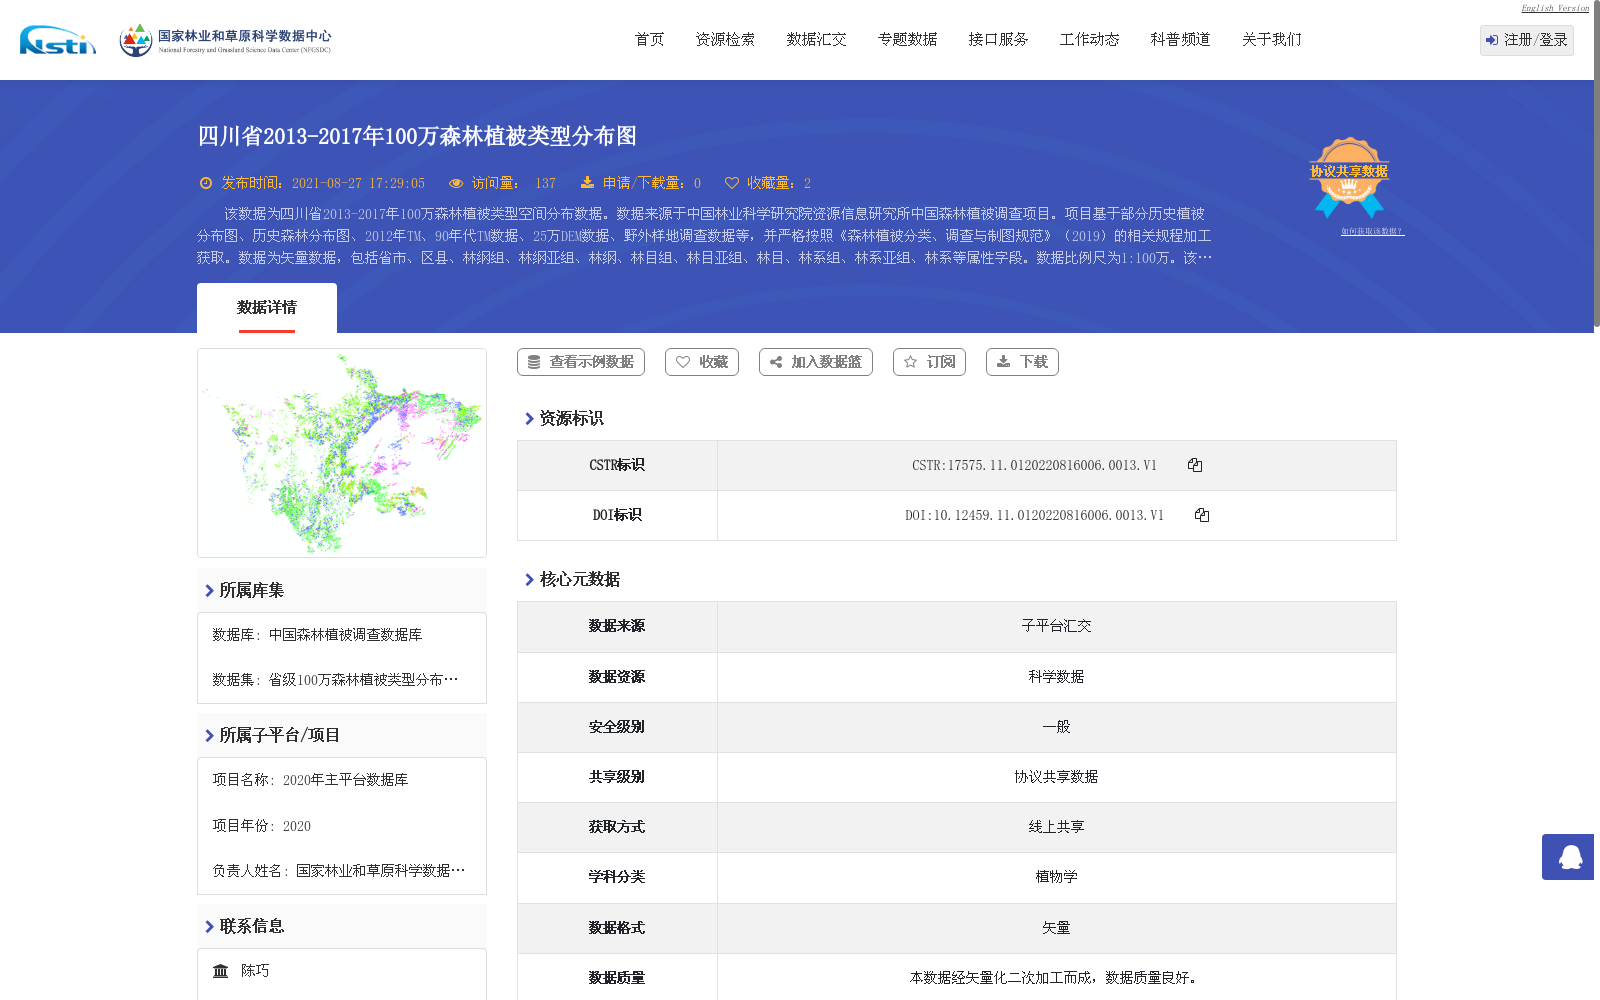Click the text 数据库: 中国森林植被调查数据库
Viewport: 1600px width, 1000px height.
317,635
